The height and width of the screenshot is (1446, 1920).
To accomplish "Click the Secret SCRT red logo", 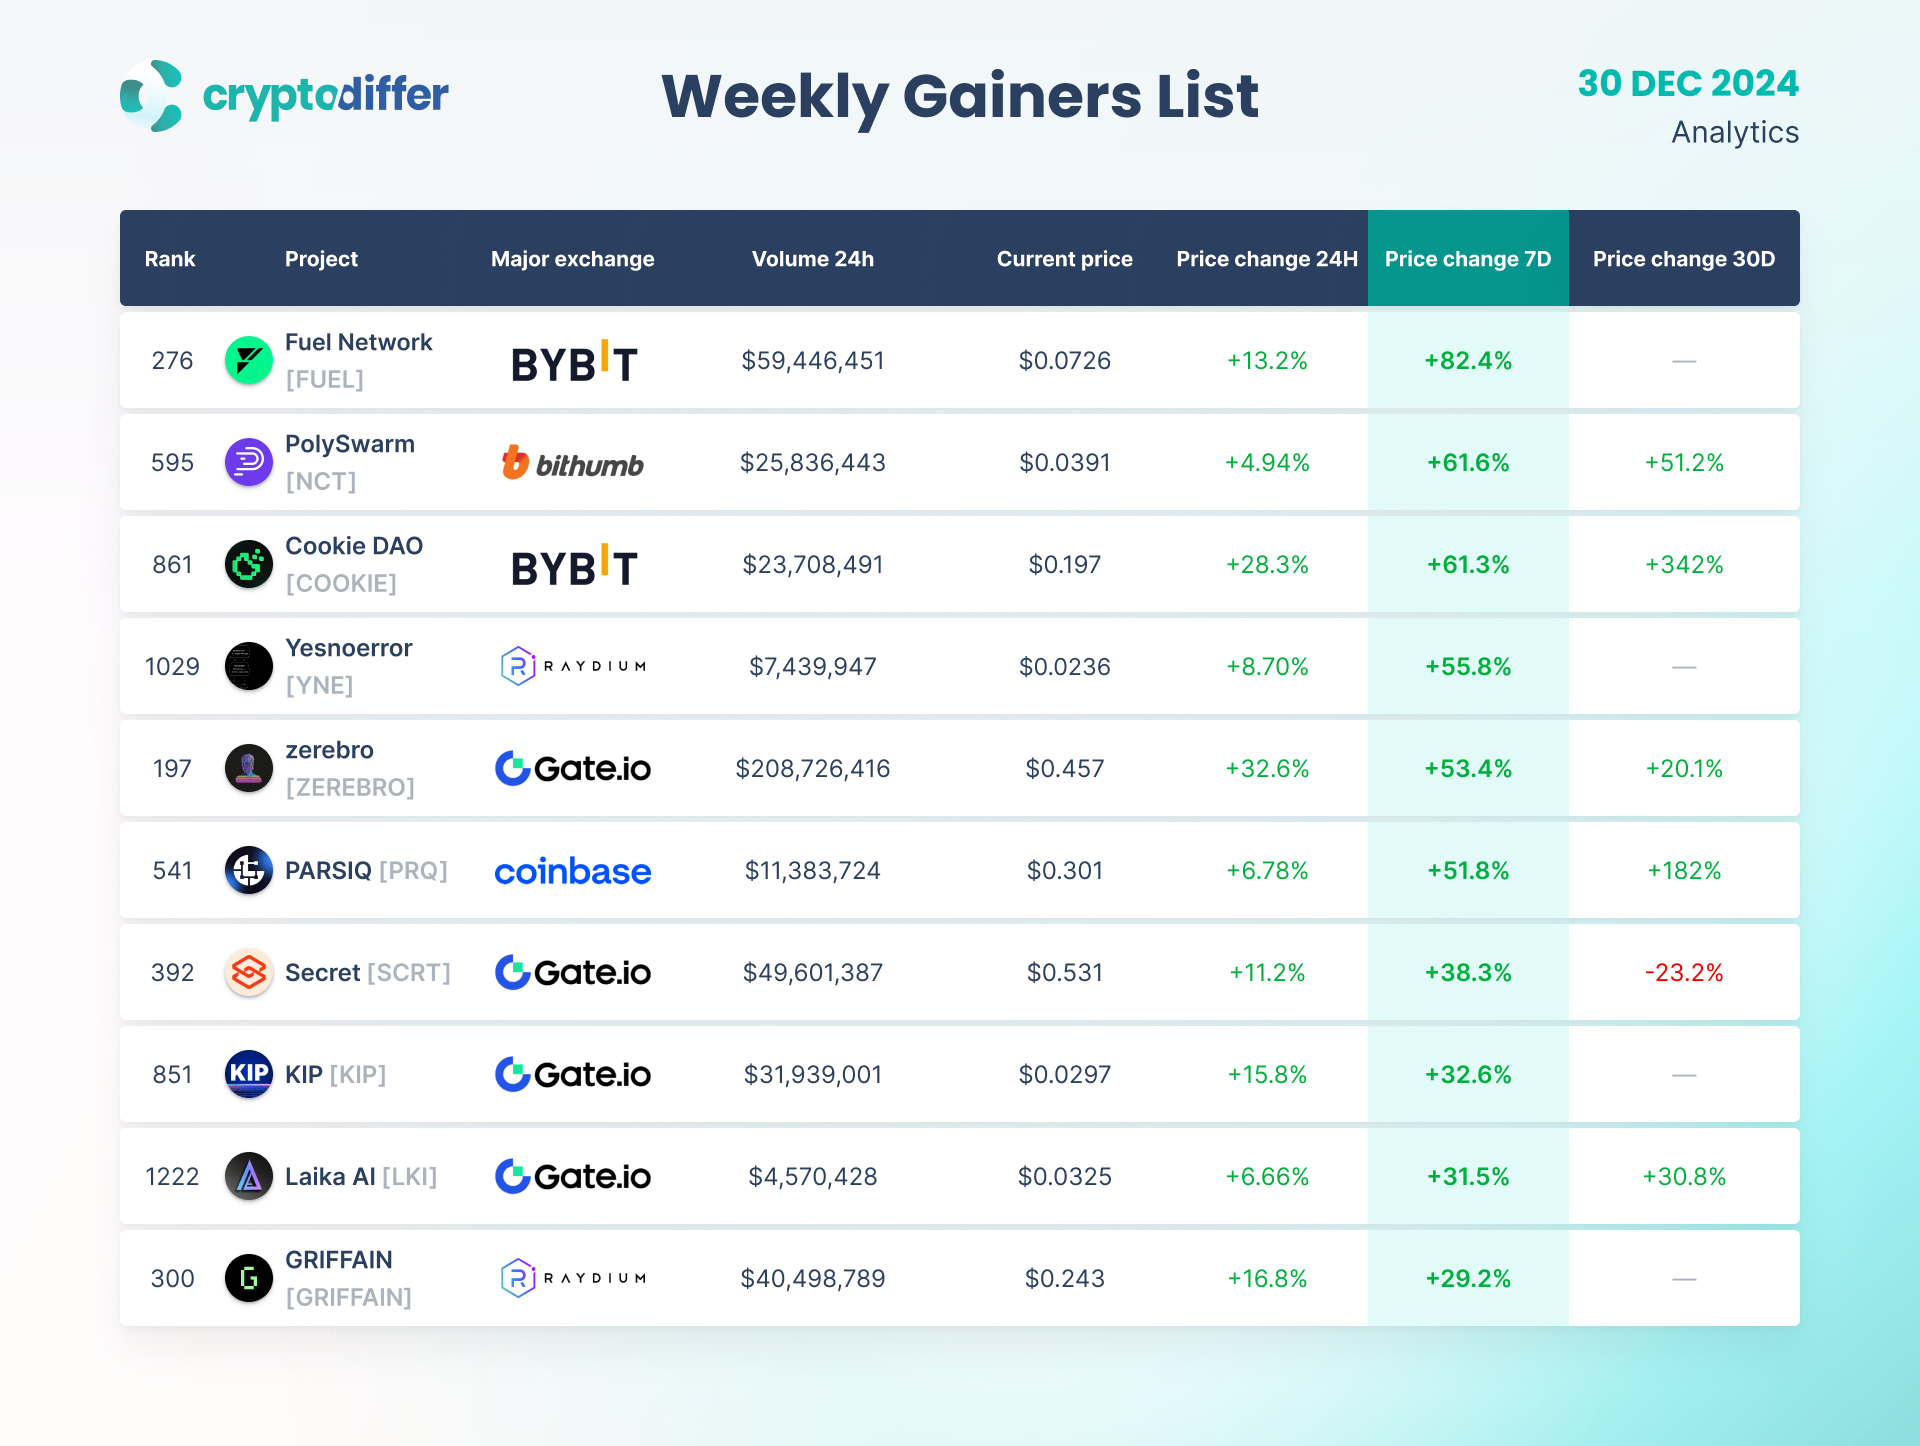I will pos(249,972).
